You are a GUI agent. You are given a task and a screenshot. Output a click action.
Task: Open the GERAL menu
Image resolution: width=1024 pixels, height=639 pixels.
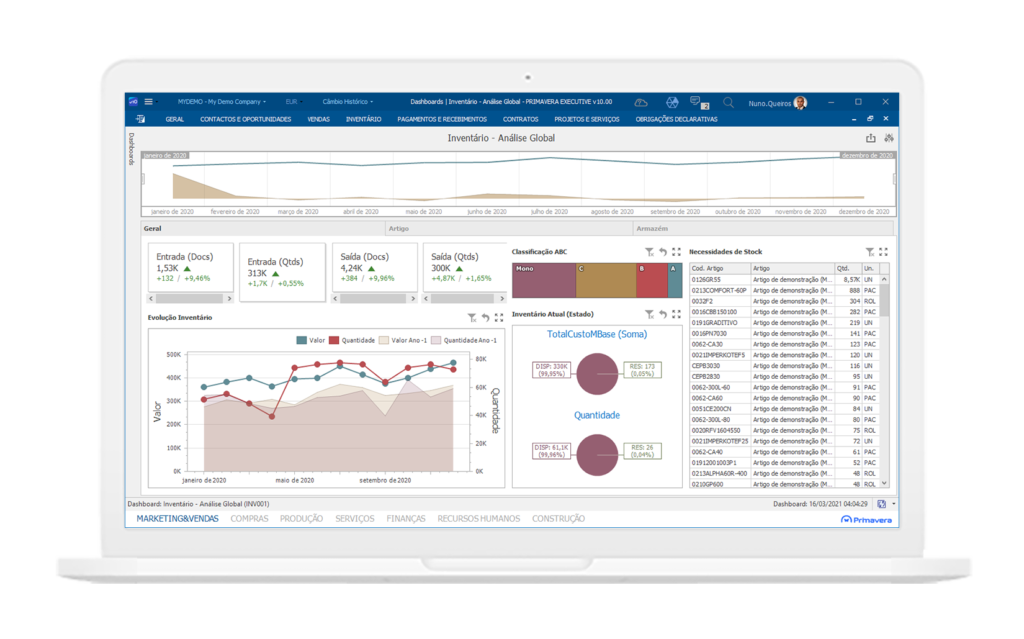(174, 120)
